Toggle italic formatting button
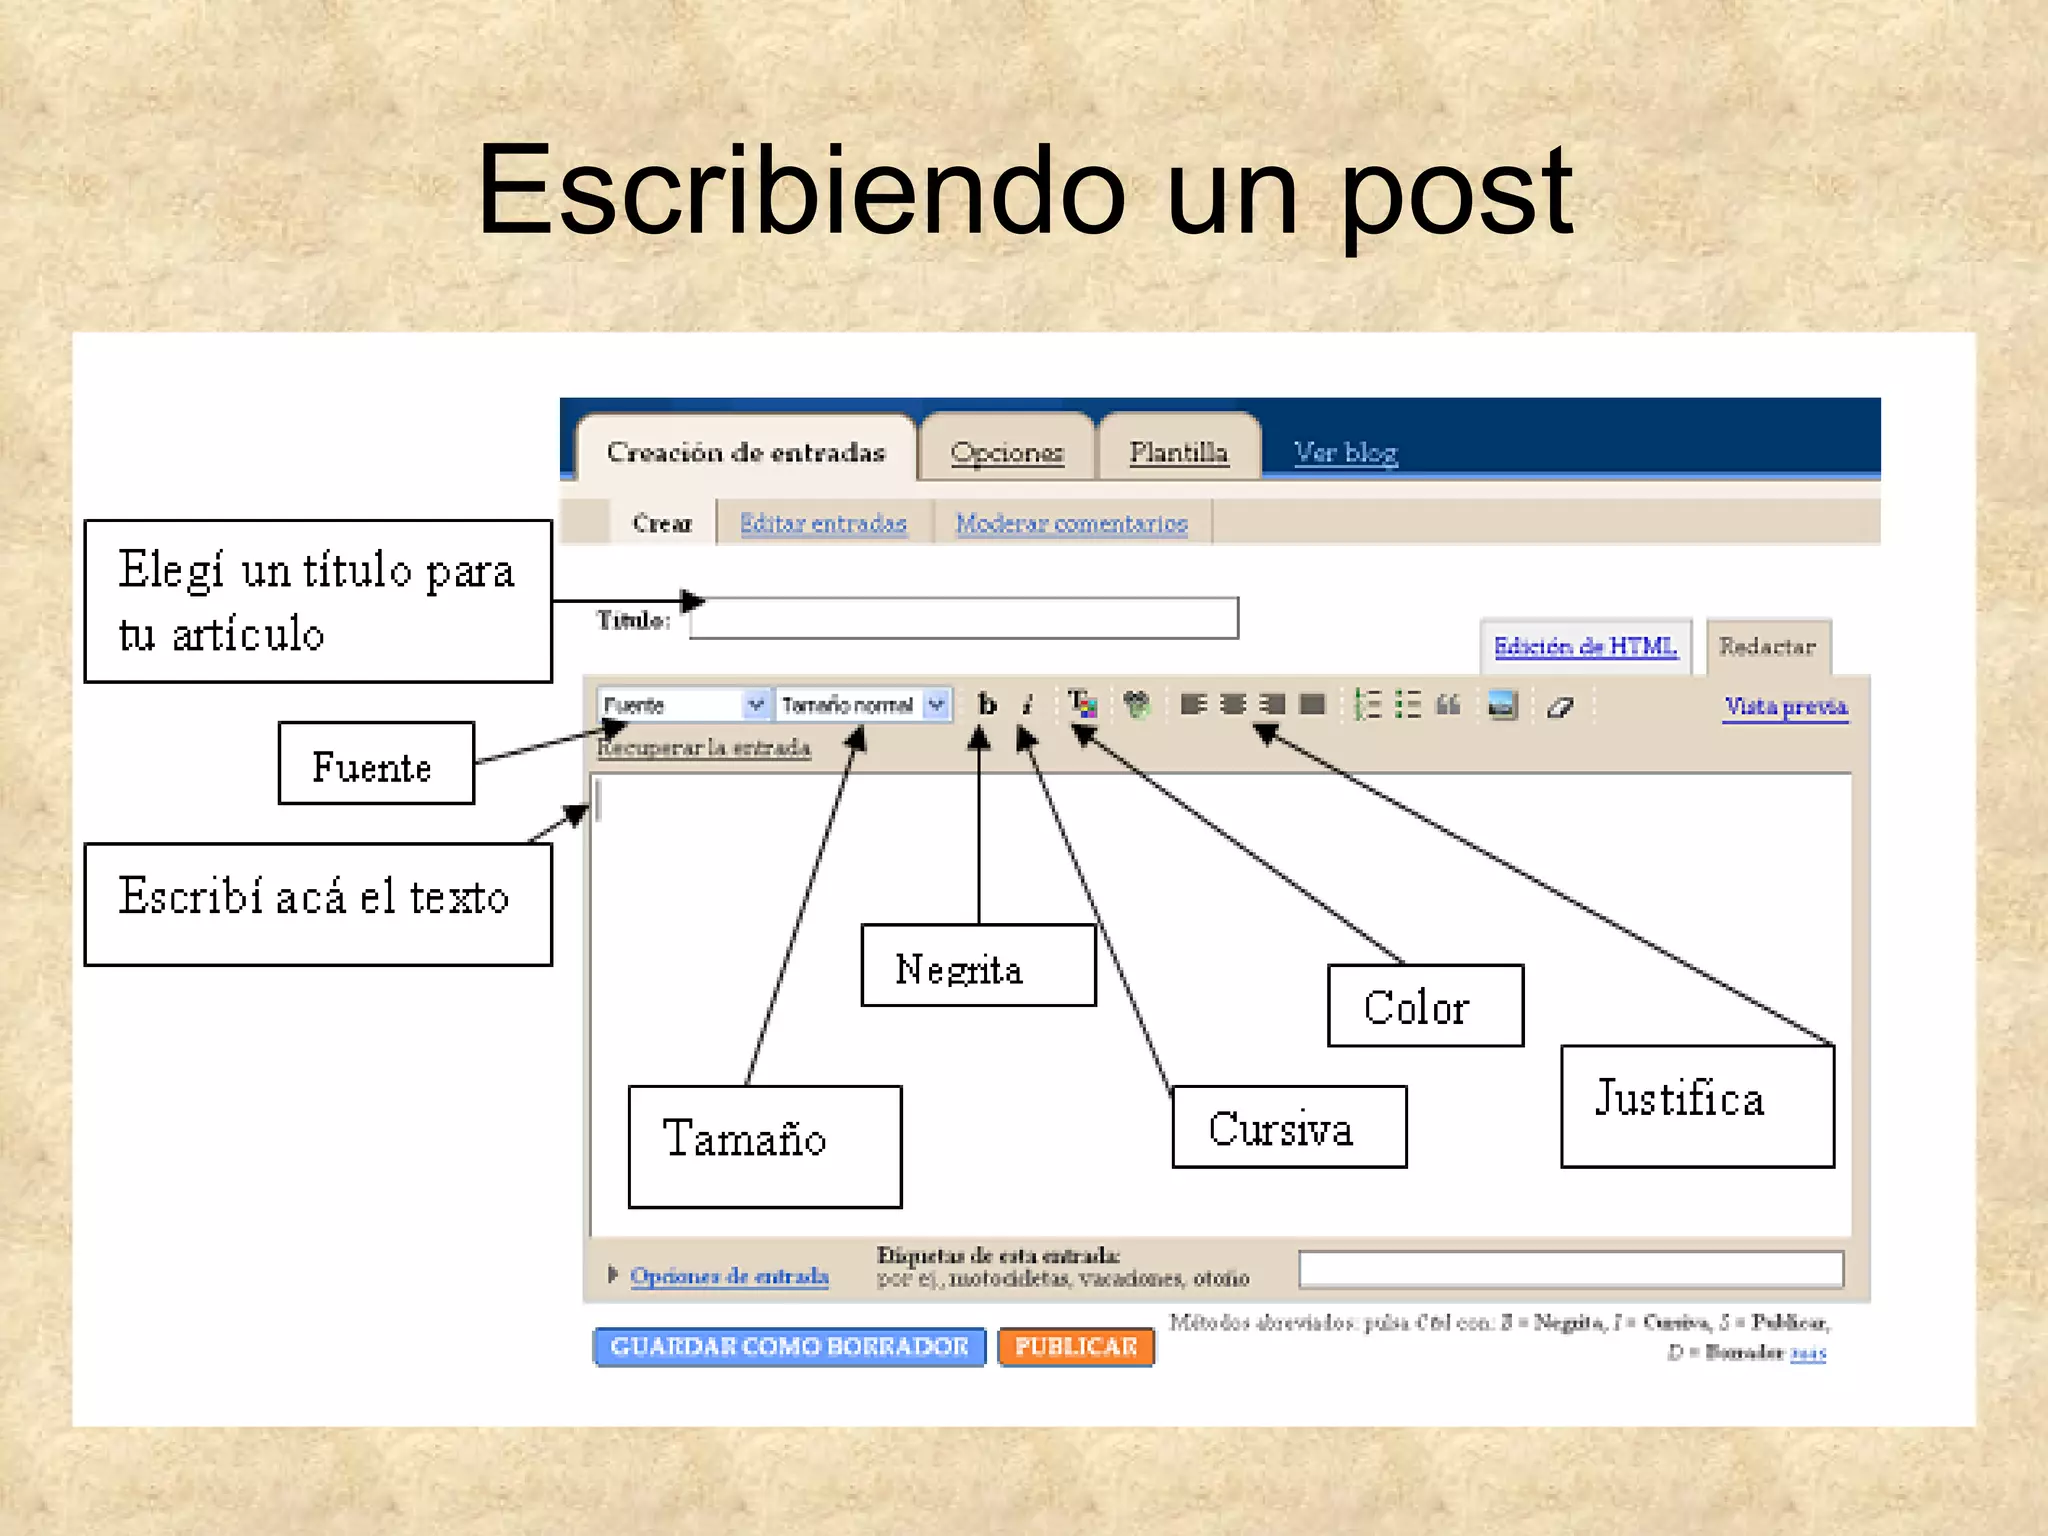 click(1027, 704)
